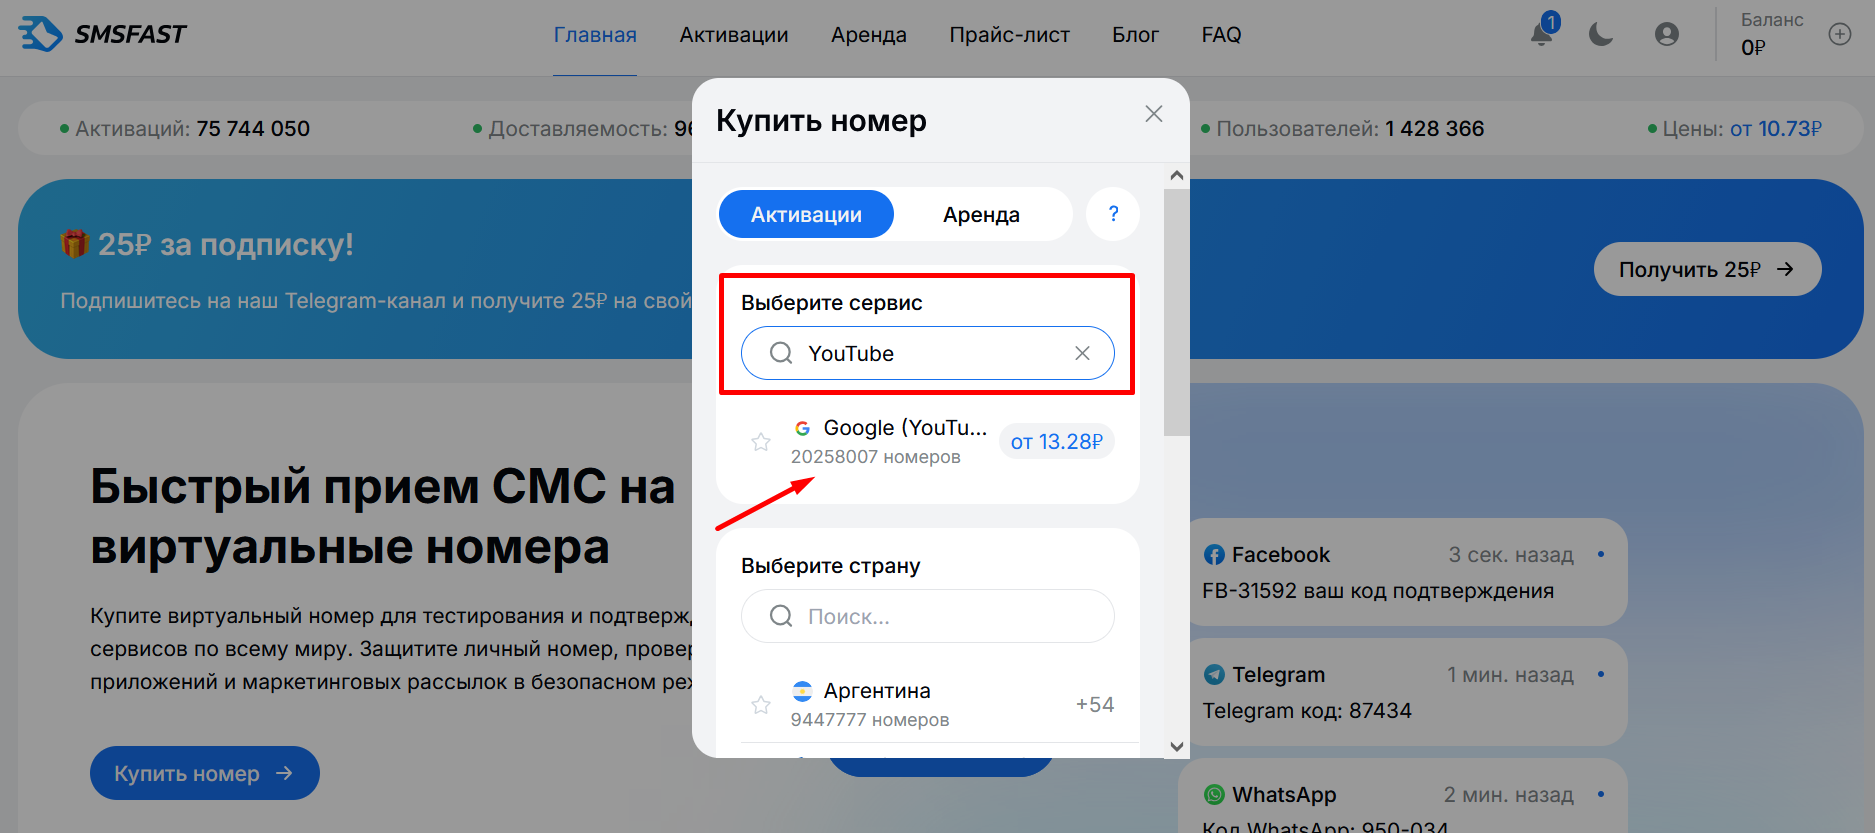This screenshot has width=1875, height=833.
Task: Add balance with the plus icon
Action: (1840, 34)
